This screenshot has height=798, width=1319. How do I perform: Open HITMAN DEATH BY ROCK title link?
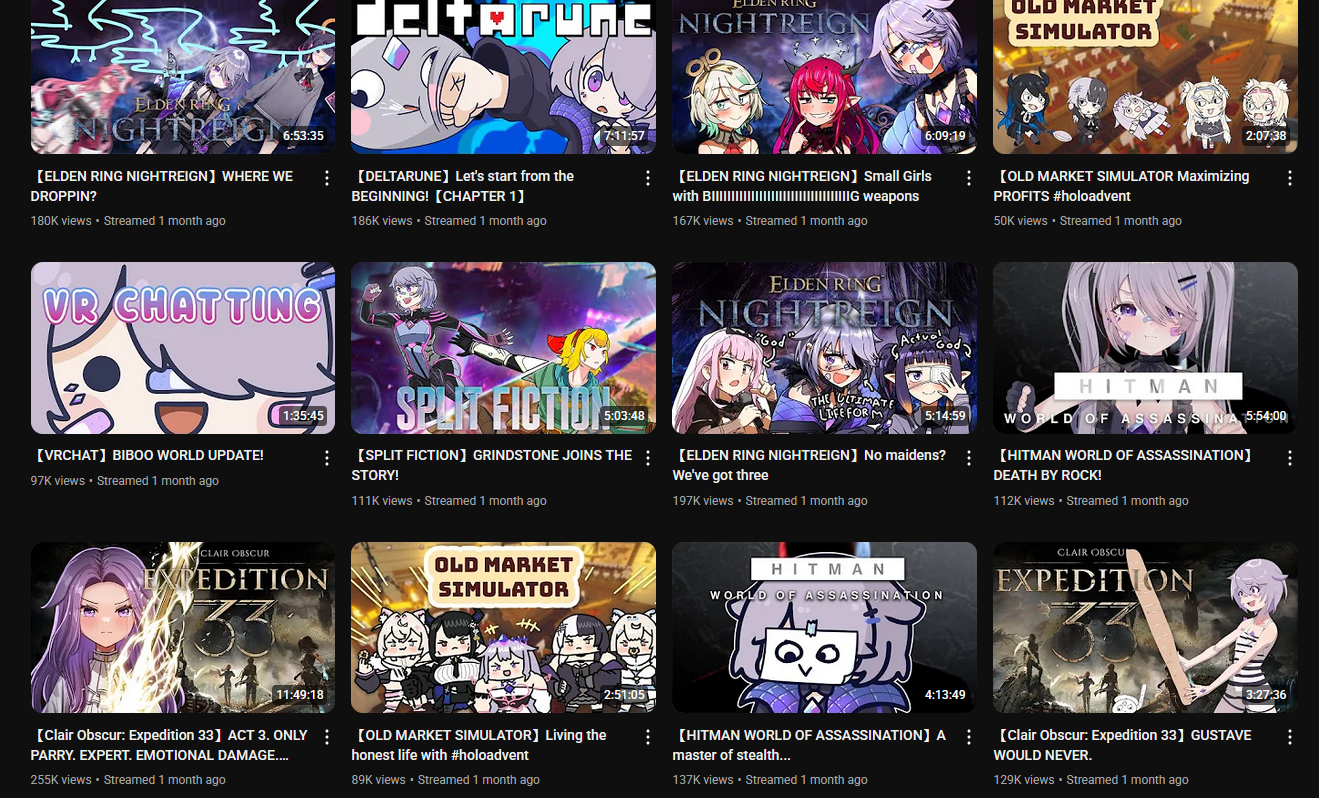1122,465
